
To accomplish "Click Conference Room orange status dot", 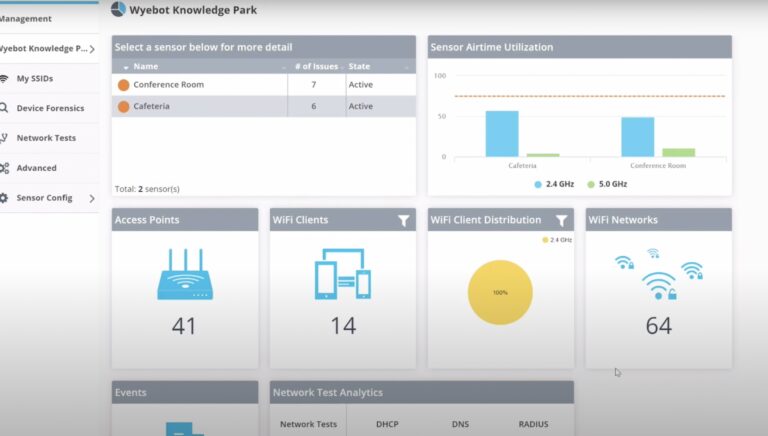I will tap(123, 85).
